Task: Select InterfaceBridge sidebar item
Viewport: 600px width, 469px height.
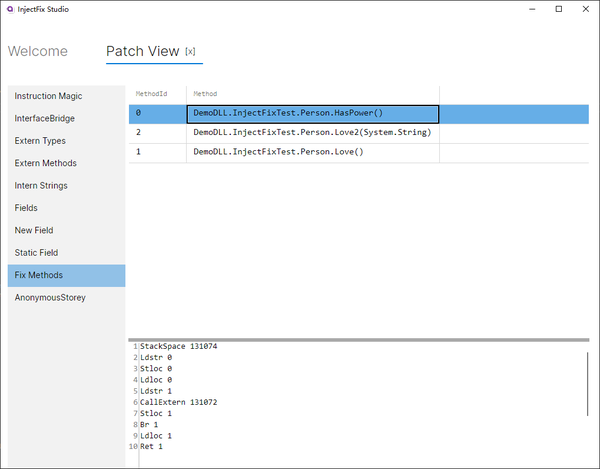Action: point(45,118)
